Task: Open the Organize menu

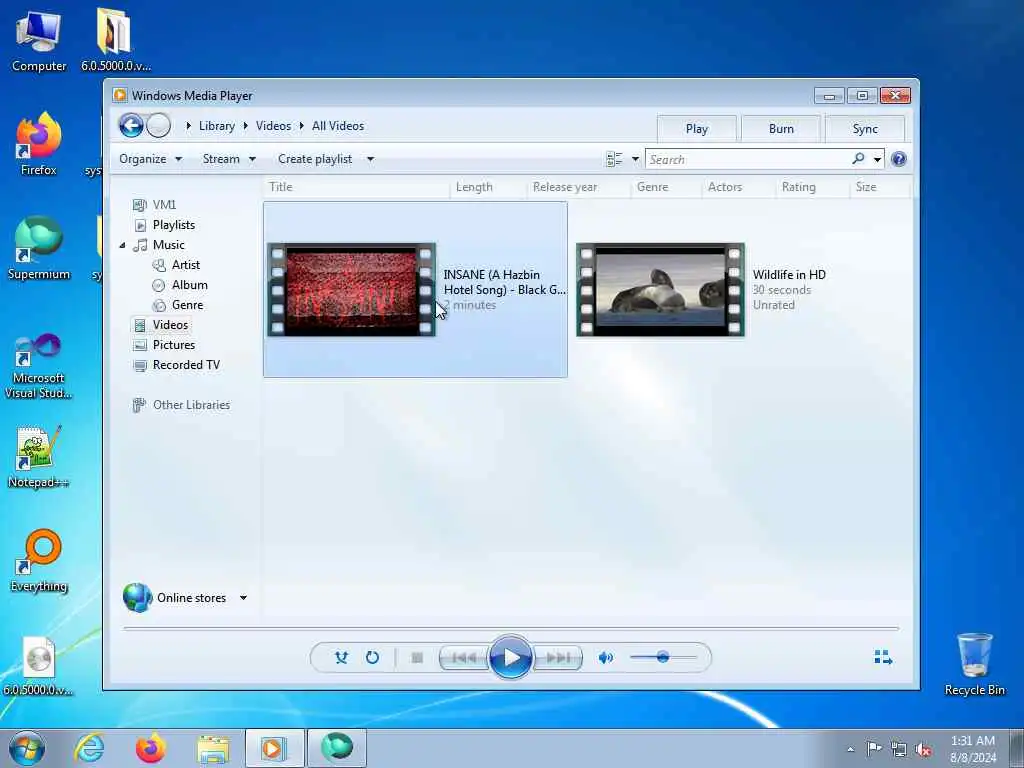Action: point(150,159)
